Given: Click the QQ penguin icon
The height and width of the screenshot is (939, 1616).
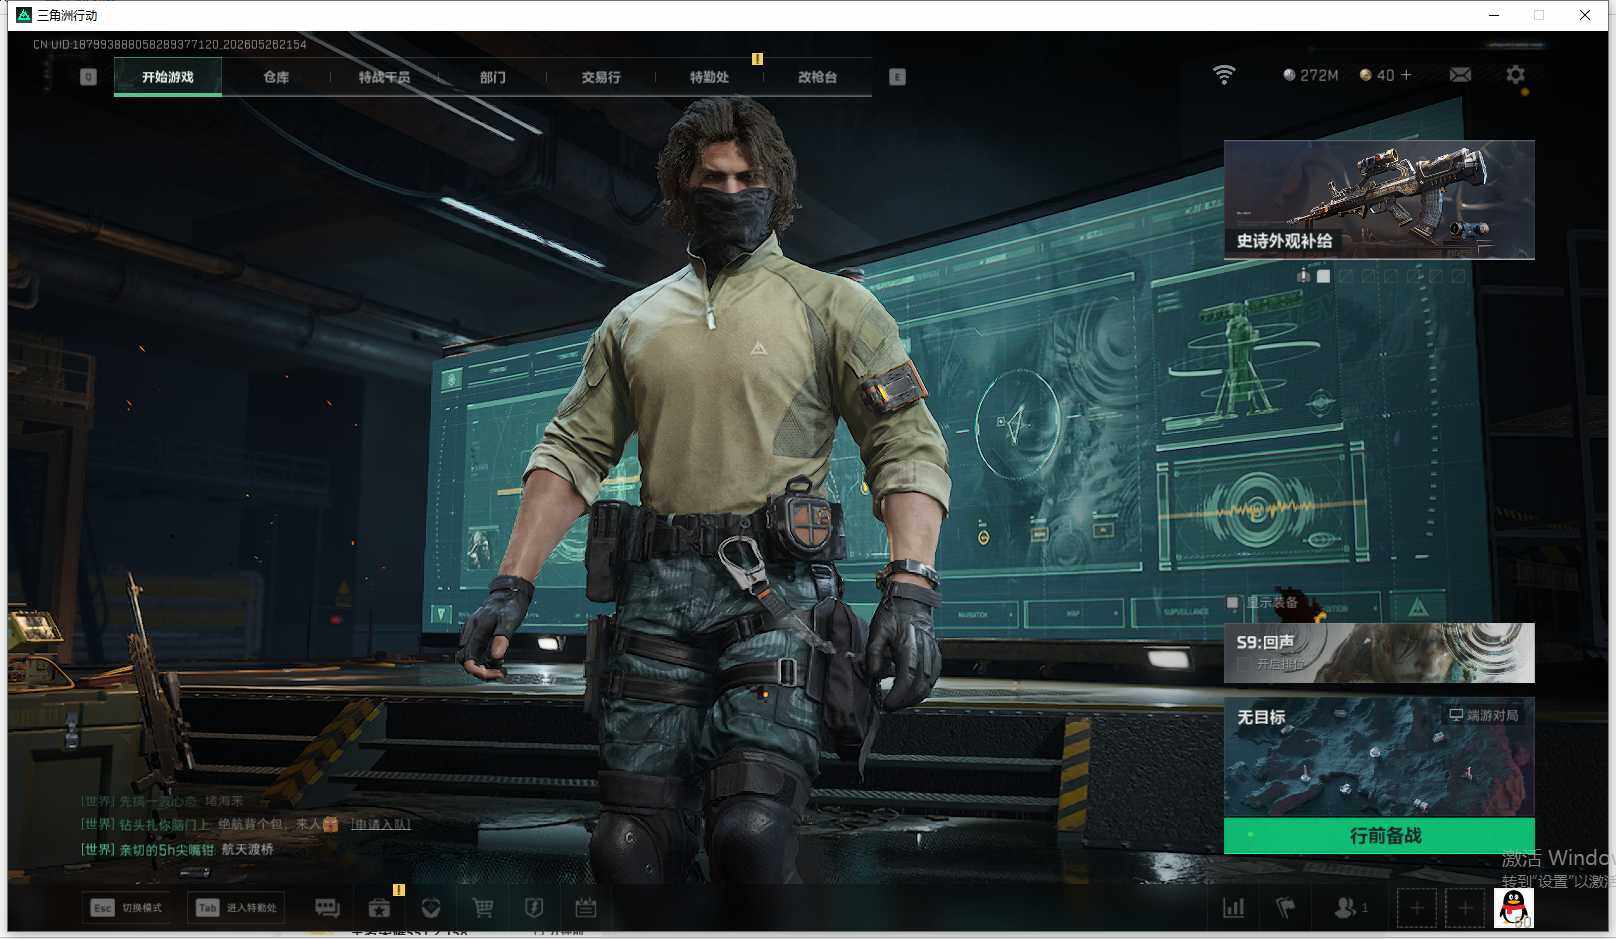Looking at the screenshot, I should 1513,907.
